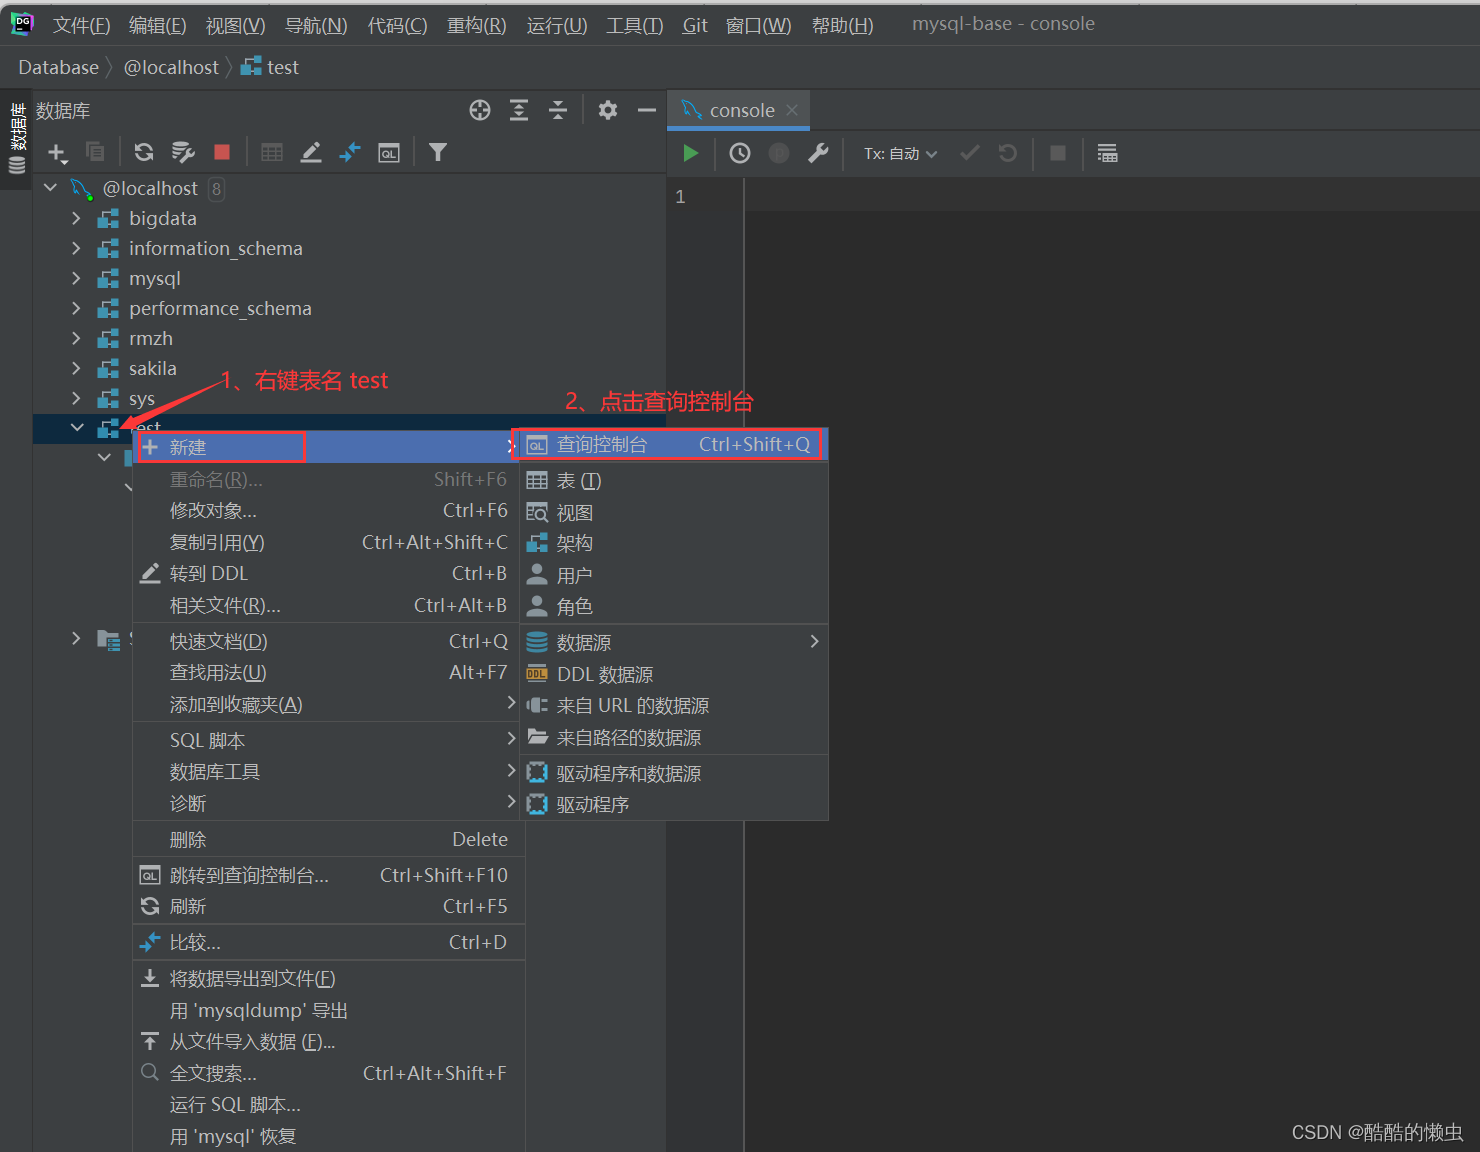The height and width of the screenshot is (1152, 1480).
Task: Expand the mysql schema node
Action: [76, 278]
